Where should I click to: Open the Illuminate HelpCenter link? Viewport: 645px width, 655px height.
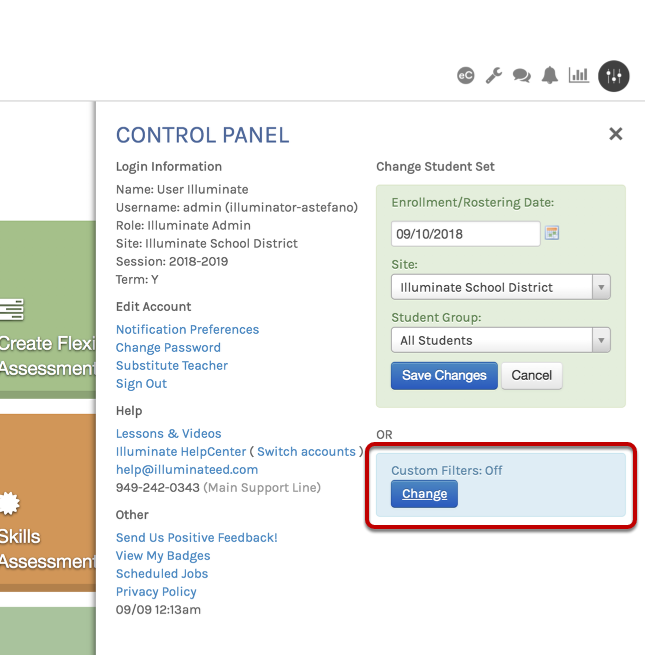pyautogui.click(x=181, y=452)
